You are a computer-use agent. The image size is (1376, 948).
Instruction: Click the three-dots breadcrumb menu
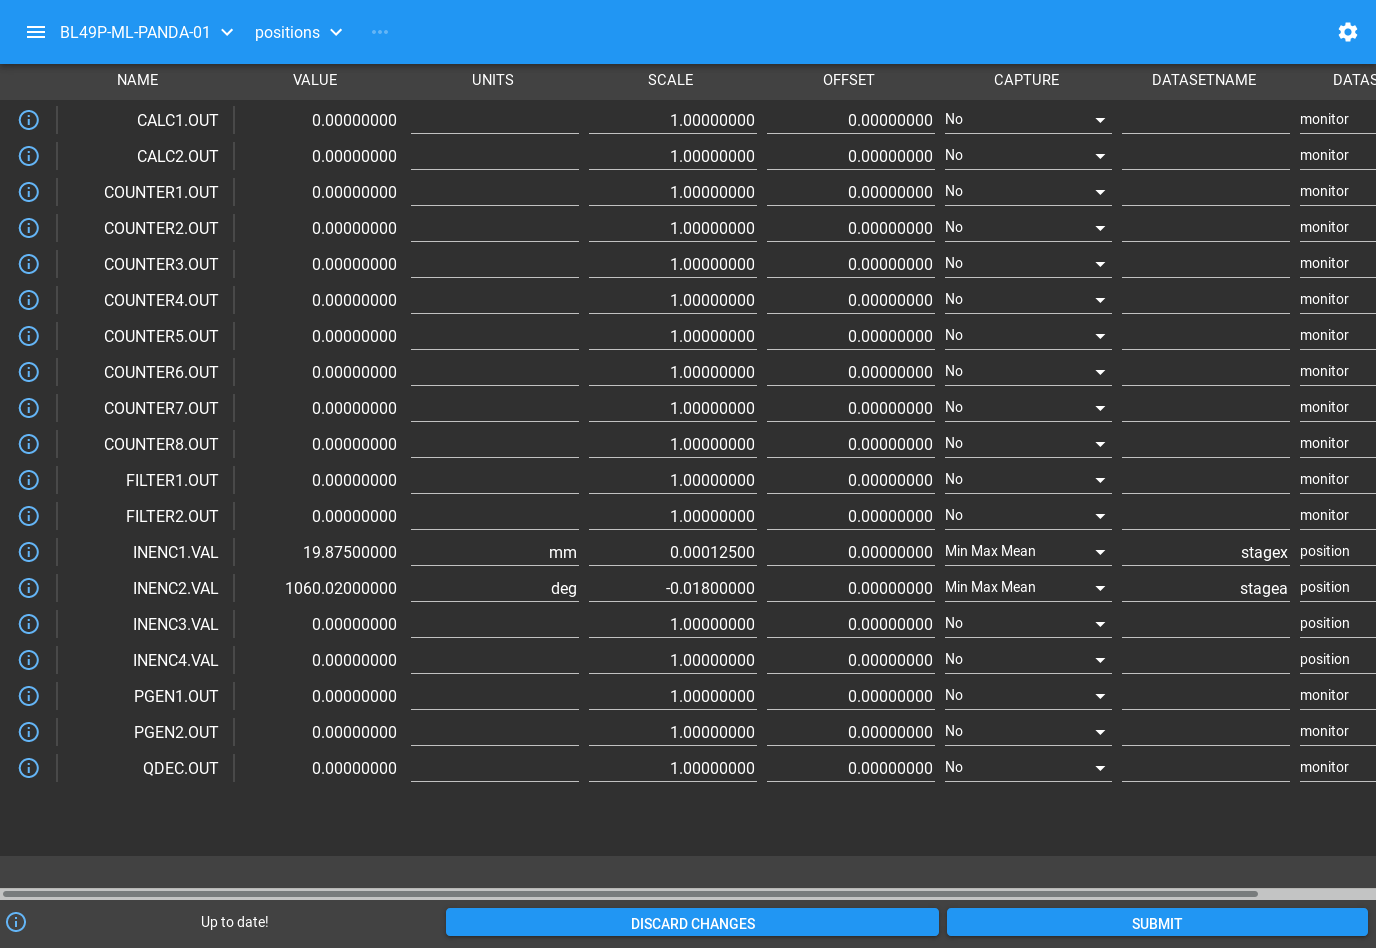pyautogui.click(x=380, y=32)
